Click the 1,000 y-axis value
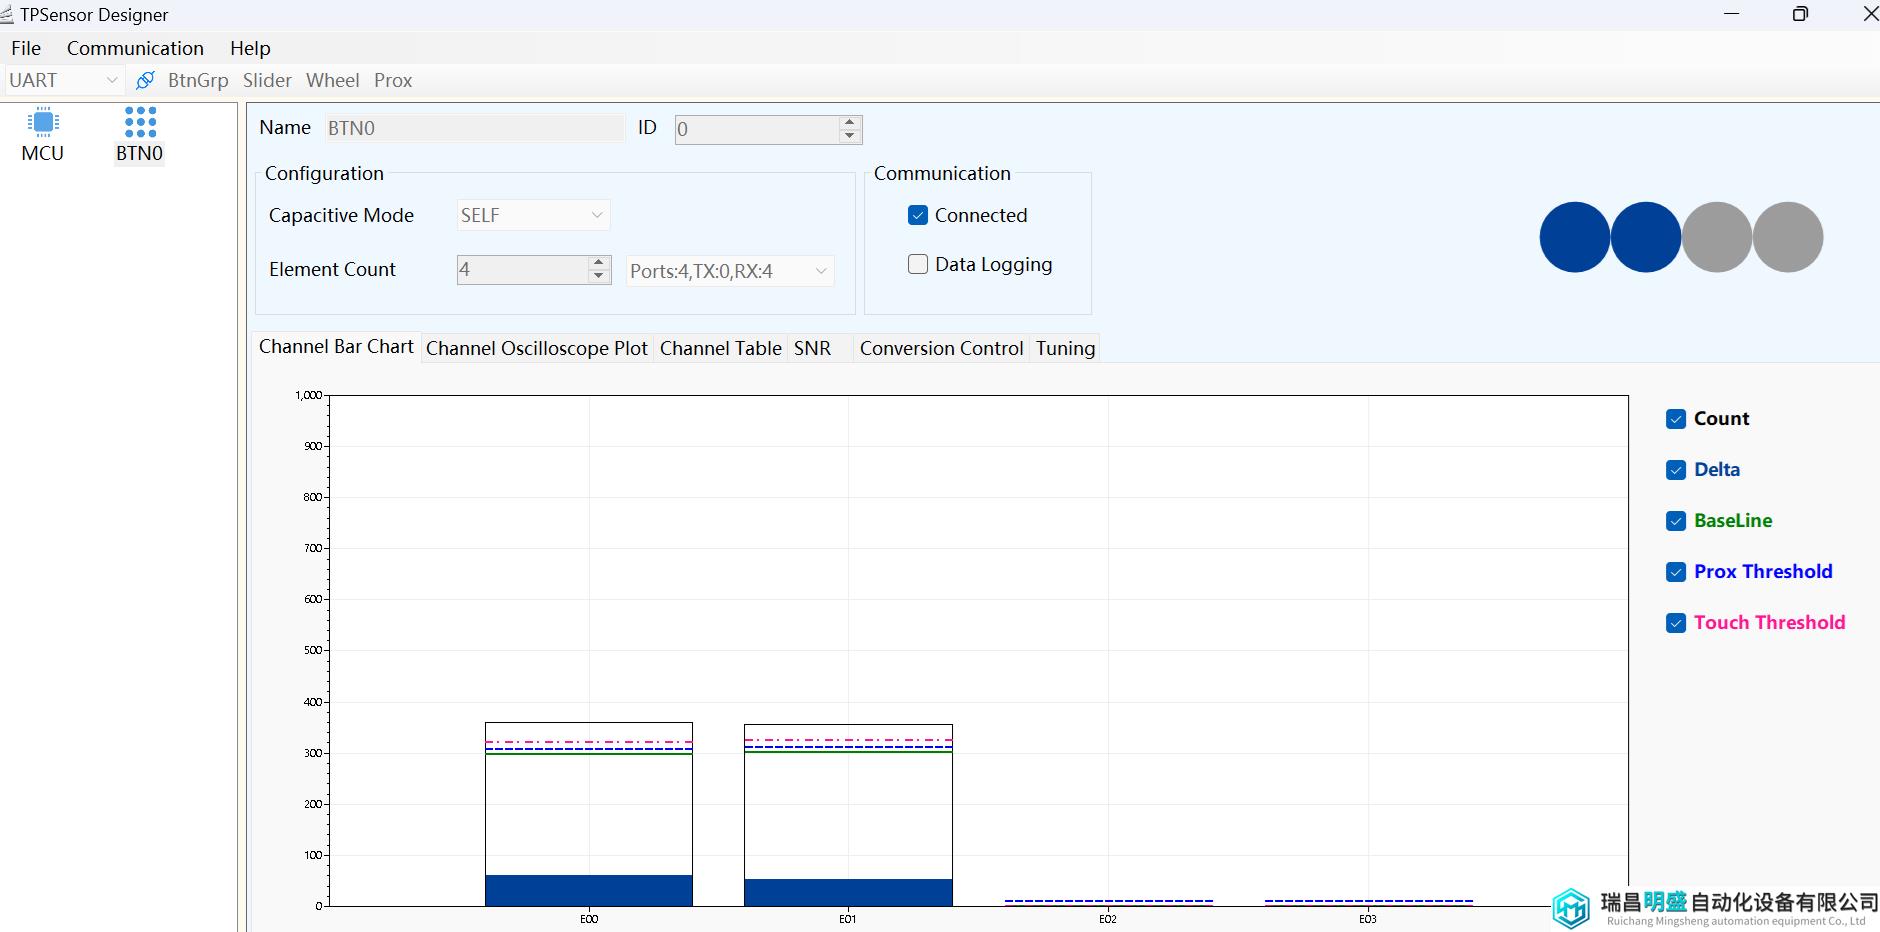The width and height of the screenshot is (1880, 932). point(308,395)
